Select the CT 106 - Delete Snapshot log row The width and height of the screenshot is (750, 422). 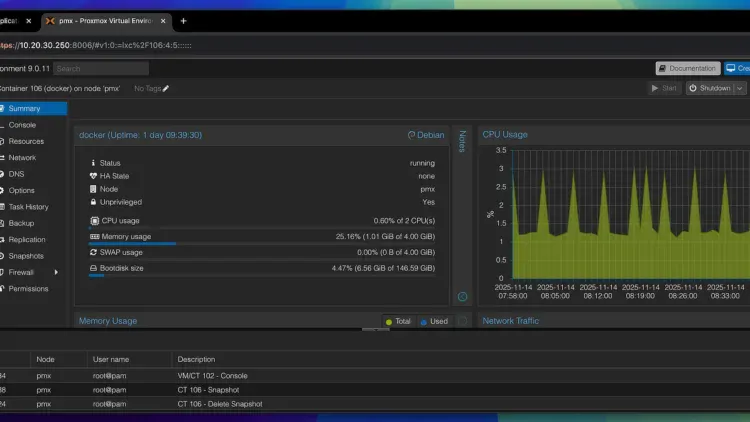(375, 404)
